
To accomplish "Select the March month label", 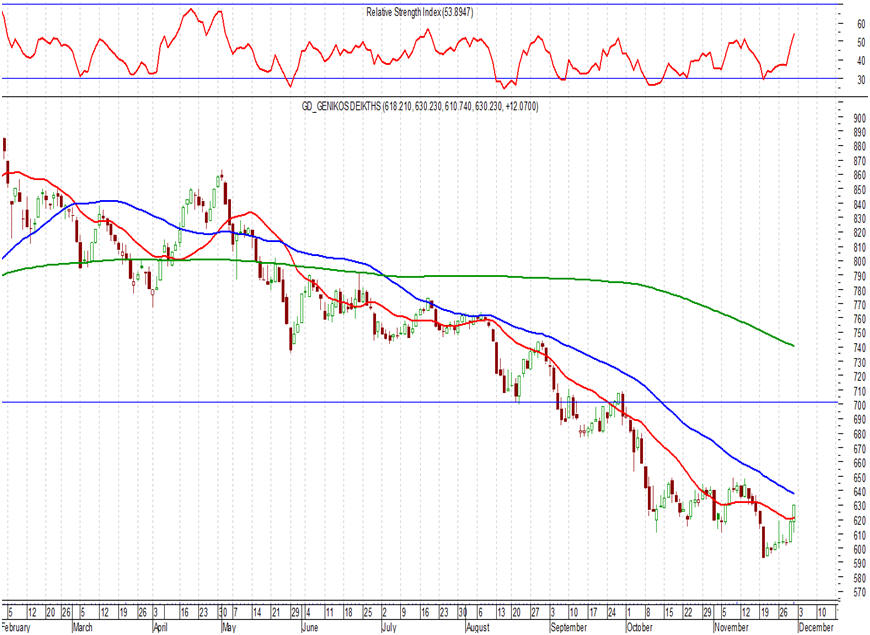I will 83,627.
